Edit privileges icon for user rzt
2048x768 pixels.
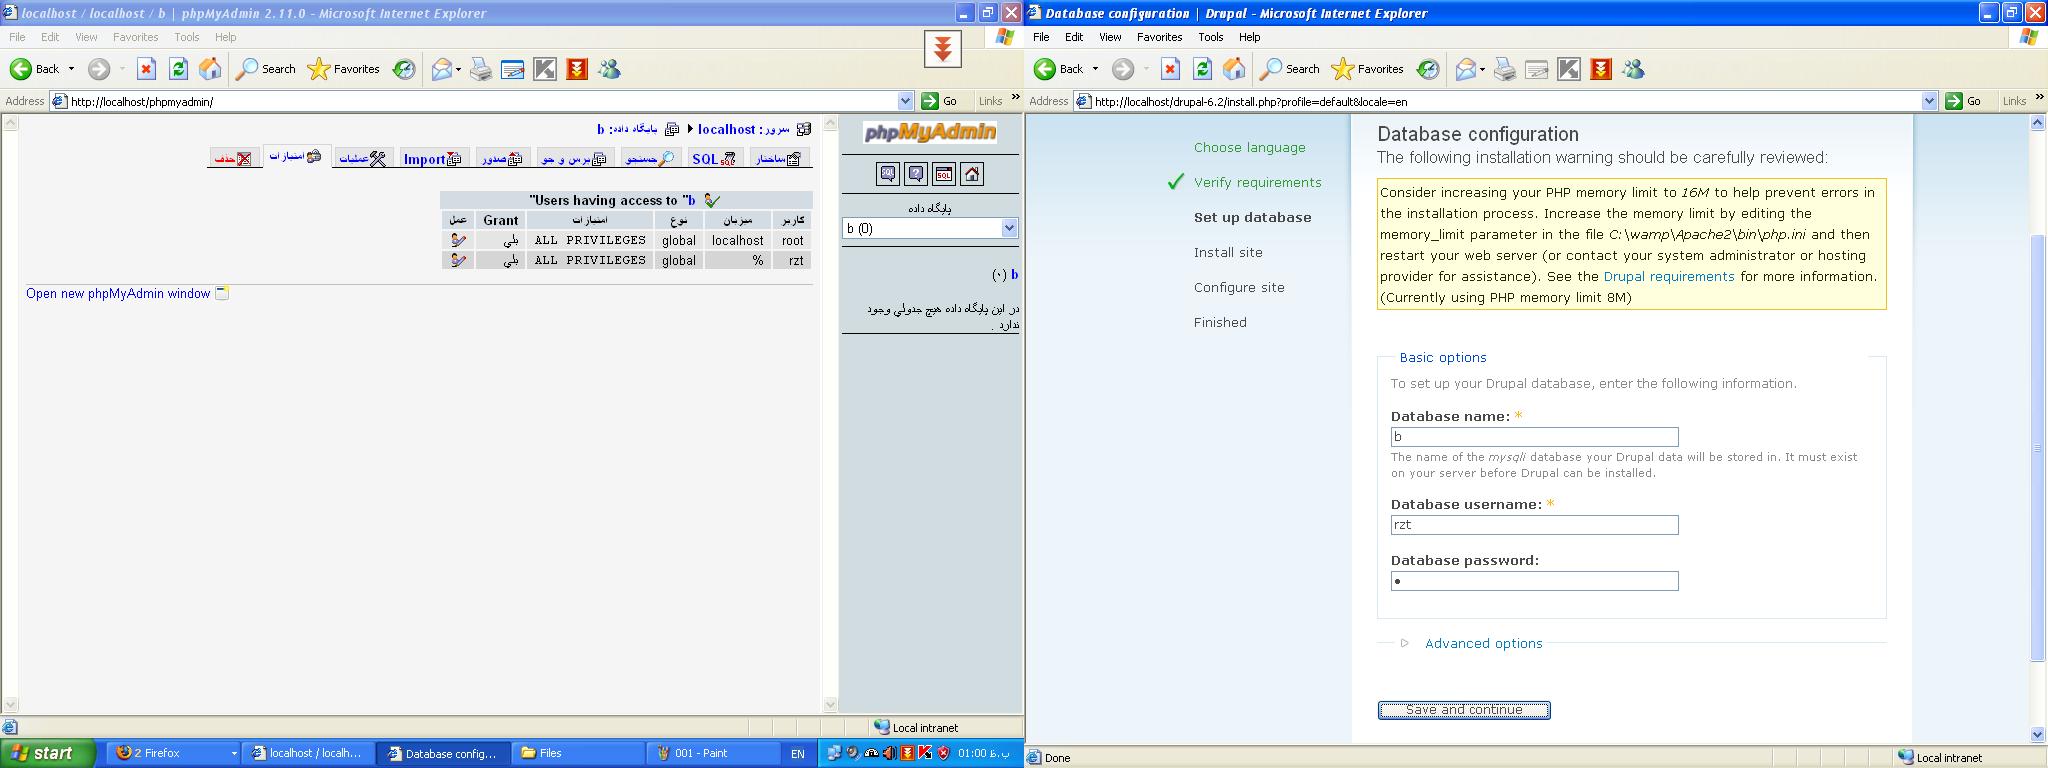458,260
